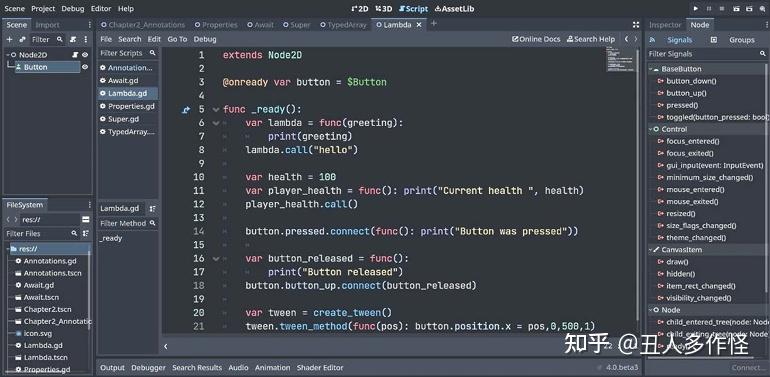Open Scene dock options beside Import tab

(x=89, y=25)
